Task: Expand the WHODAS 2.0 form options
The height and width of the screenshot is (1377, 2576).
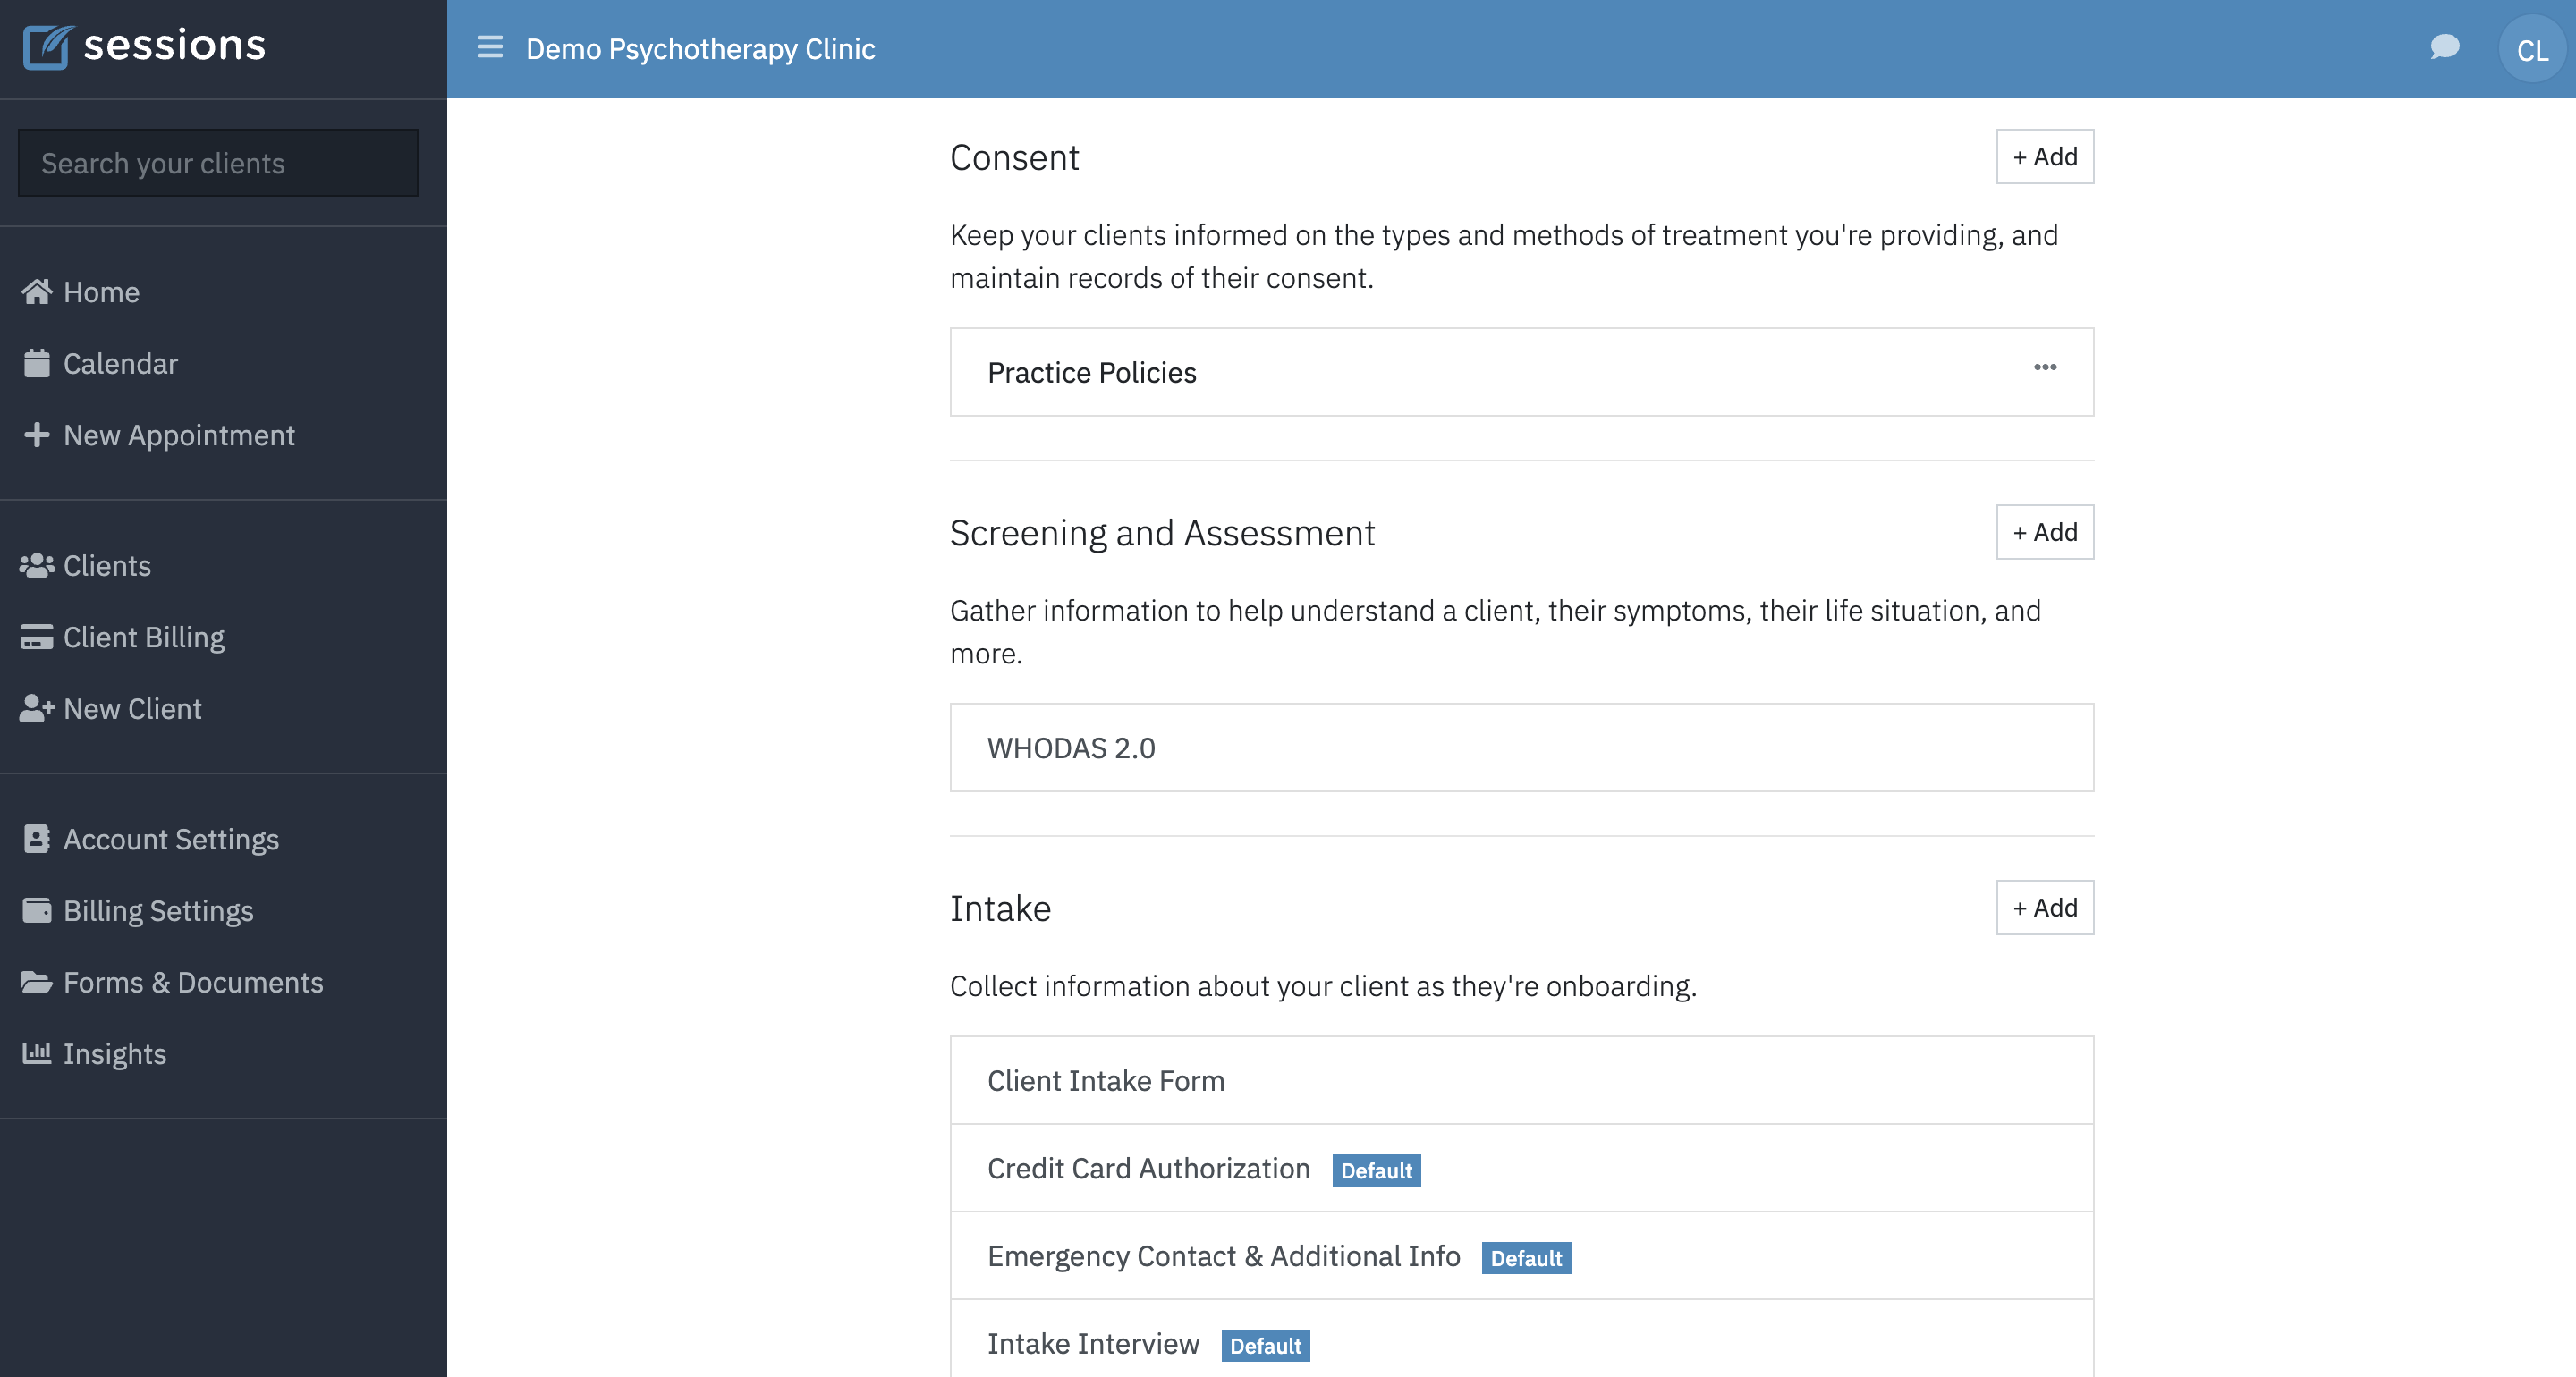Action: (2045, 747)
